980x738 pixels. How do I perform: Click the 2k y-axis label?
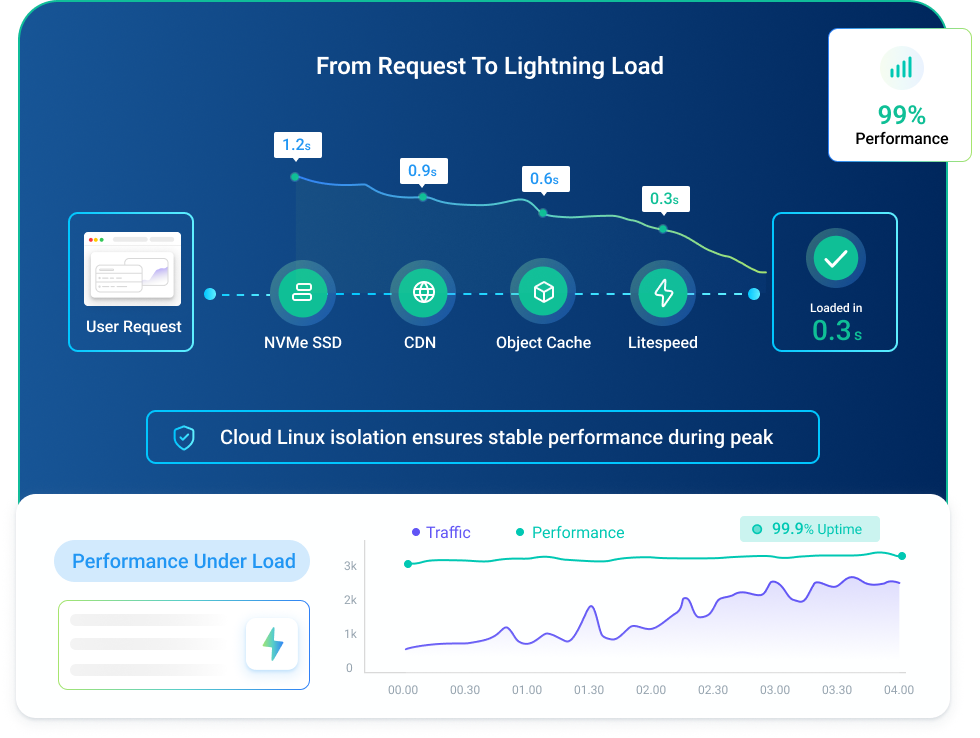[x=350, y=600]
